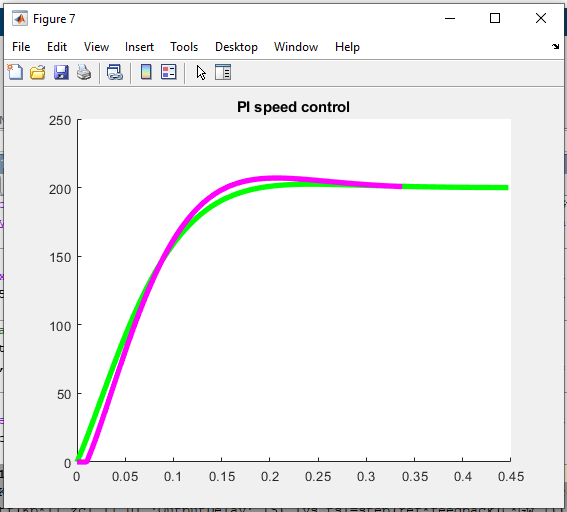This screenshot has width=567, height=512.
Task: Minimize the Figure 7 window
Action: [450, 18]
